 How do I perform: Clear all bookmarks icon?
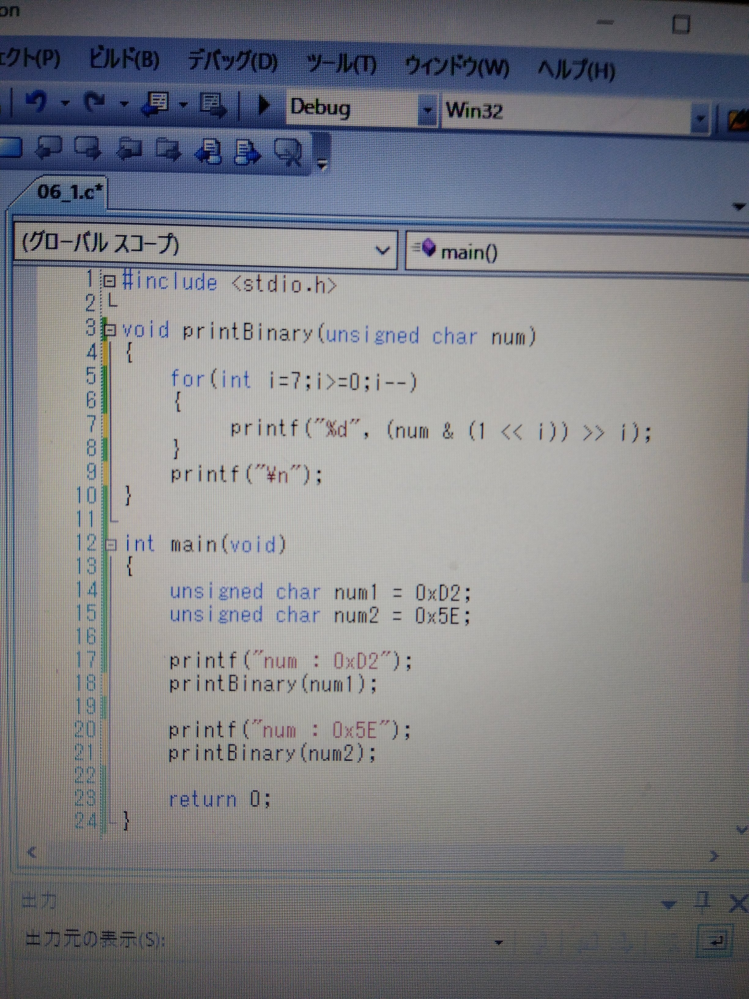click(x=288, y=153)
